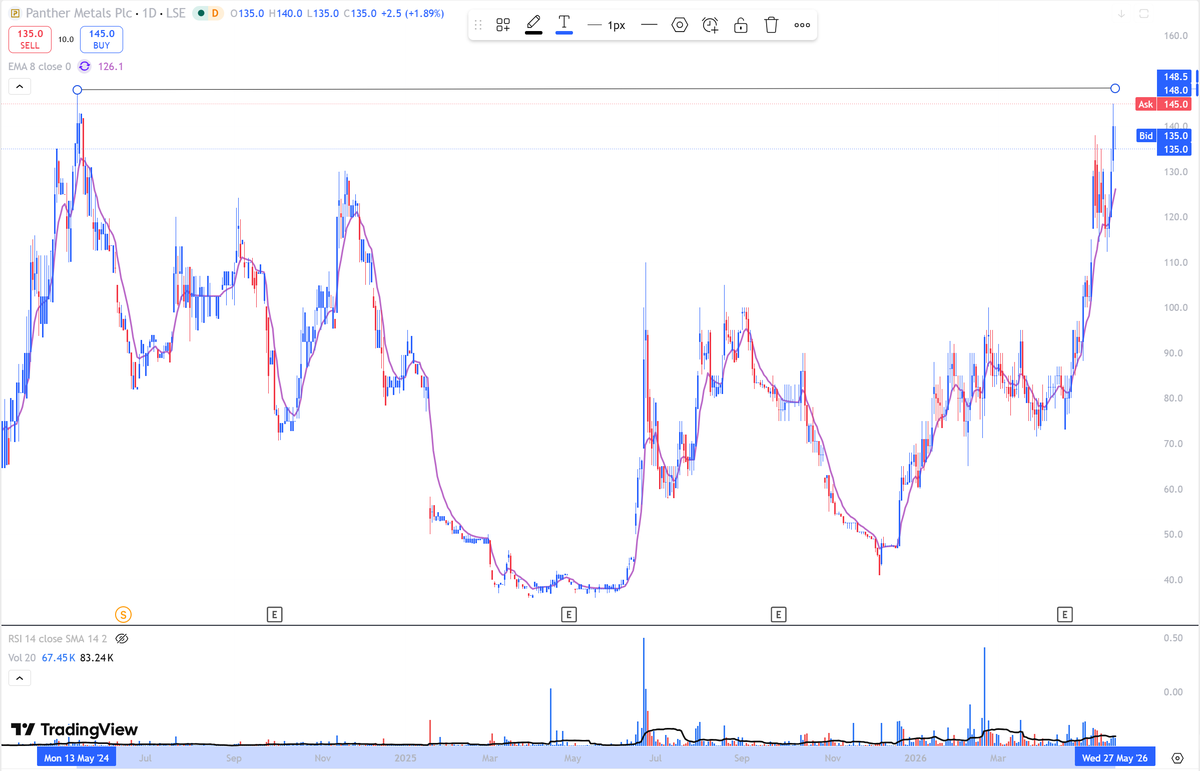The height and width of the screenshot is (771, 1200).
Task: Click the 2025 label on time axis
Action: (x=406, y=759)
